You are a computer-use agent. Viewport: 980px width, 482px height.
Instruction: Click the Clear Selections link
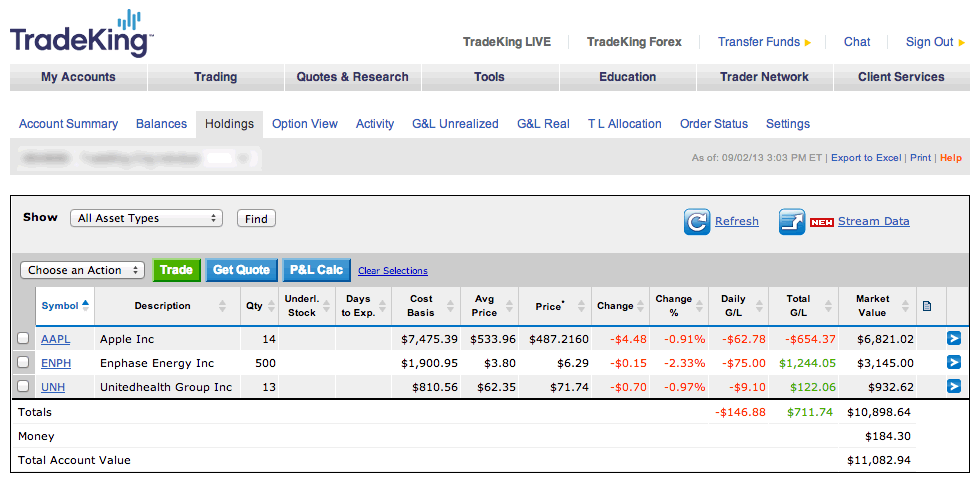393,271
